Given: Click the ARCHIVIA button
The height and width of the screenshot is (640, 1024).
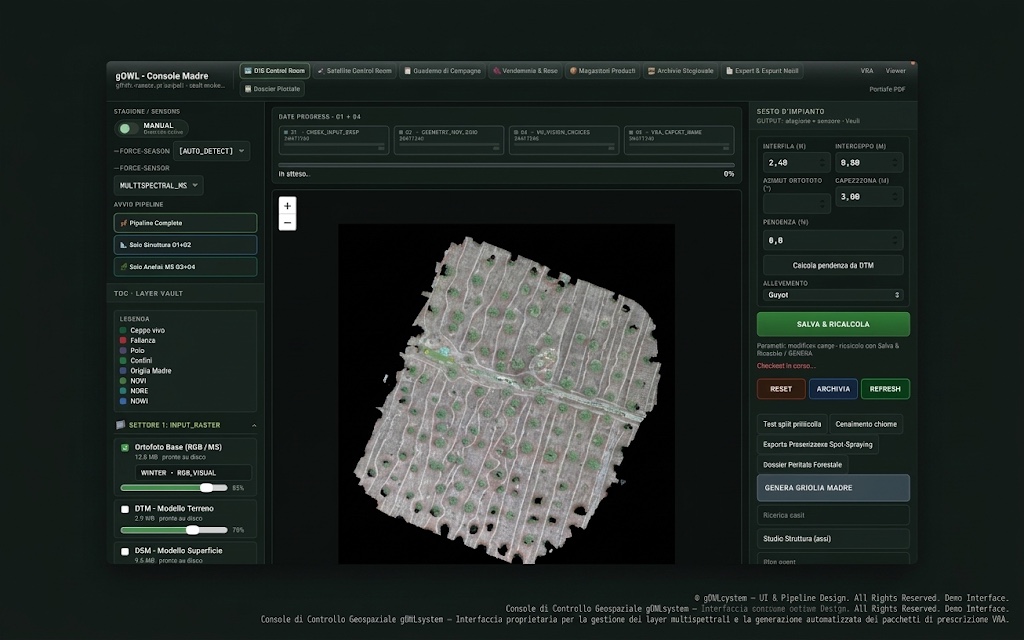Looking at the screenshot, I should 833,389.
